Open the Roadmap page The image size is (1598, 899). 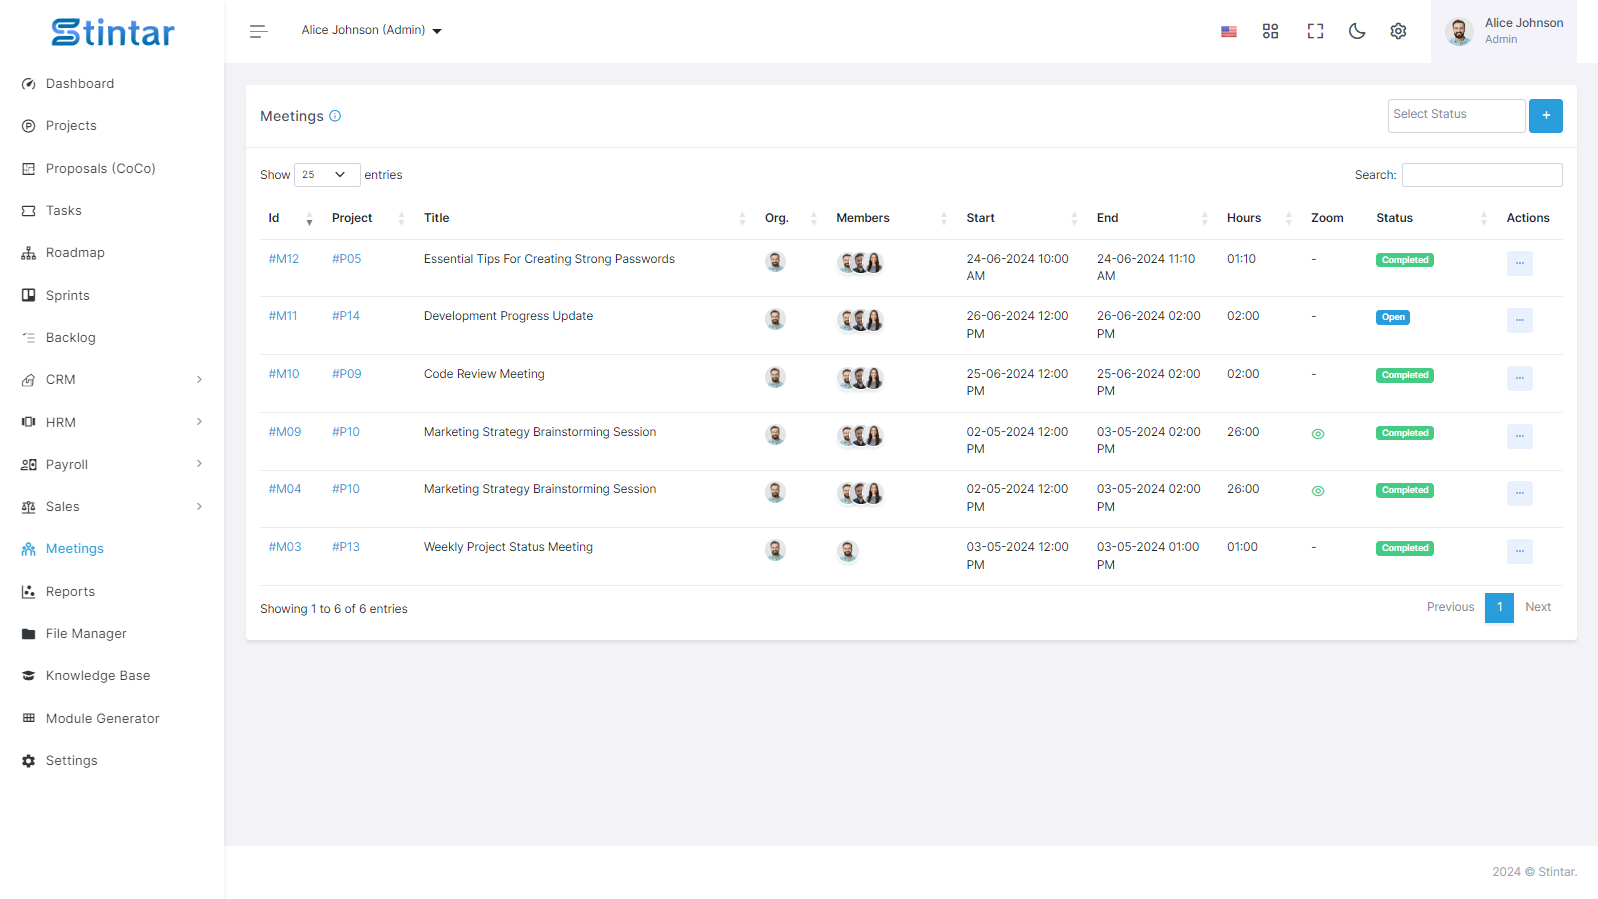[x=75, y=253]
